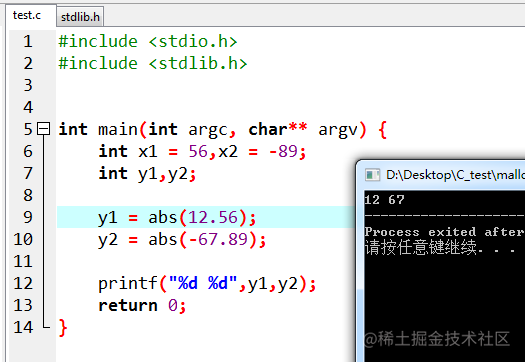Viewport: 525px width, 362px height.
Task: Click line number 13 in gutter
Action: 23,305
